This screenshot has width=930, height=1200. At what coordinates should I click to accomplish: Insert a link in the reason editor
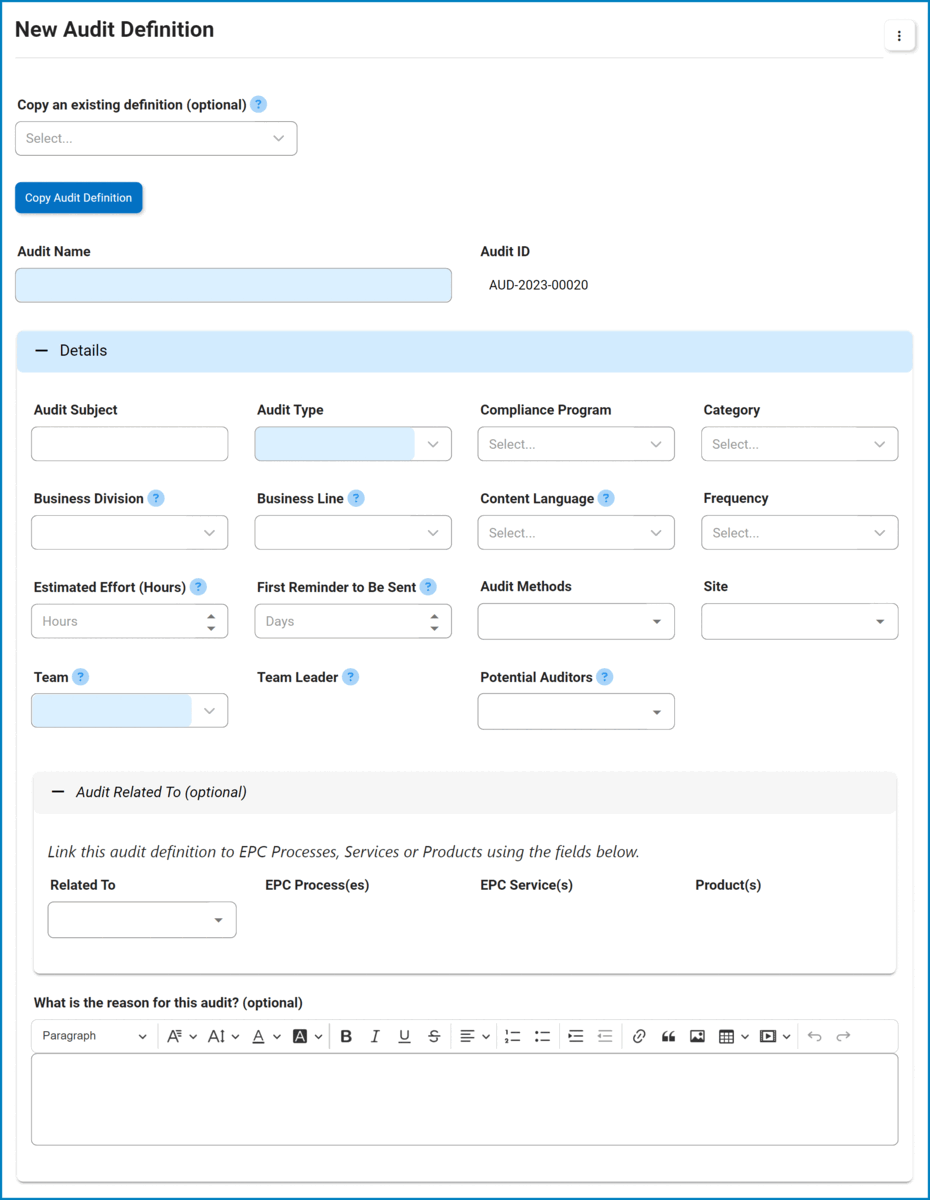point(639,1036)
